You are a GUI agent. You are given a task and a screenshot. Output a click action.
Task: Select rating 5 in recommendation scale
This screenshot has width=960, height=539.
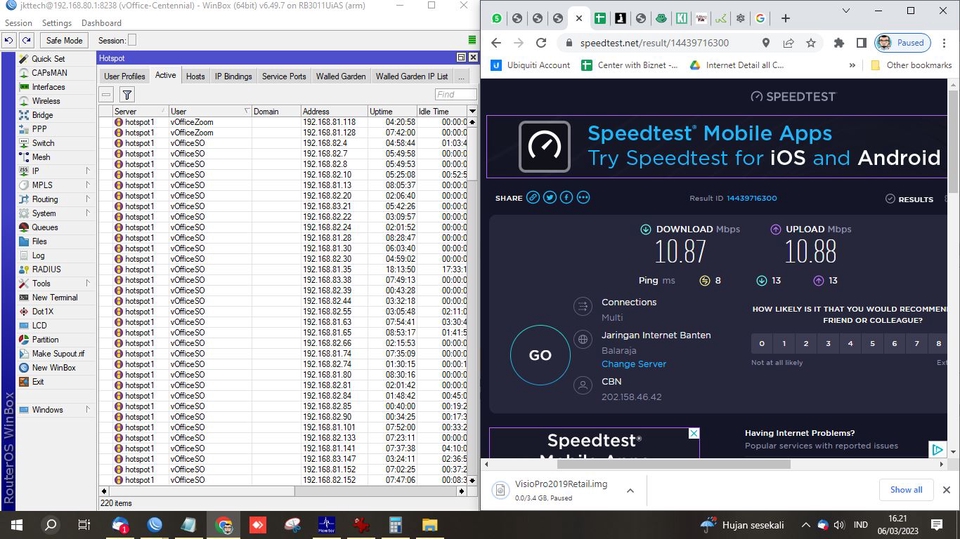(872, 344)
